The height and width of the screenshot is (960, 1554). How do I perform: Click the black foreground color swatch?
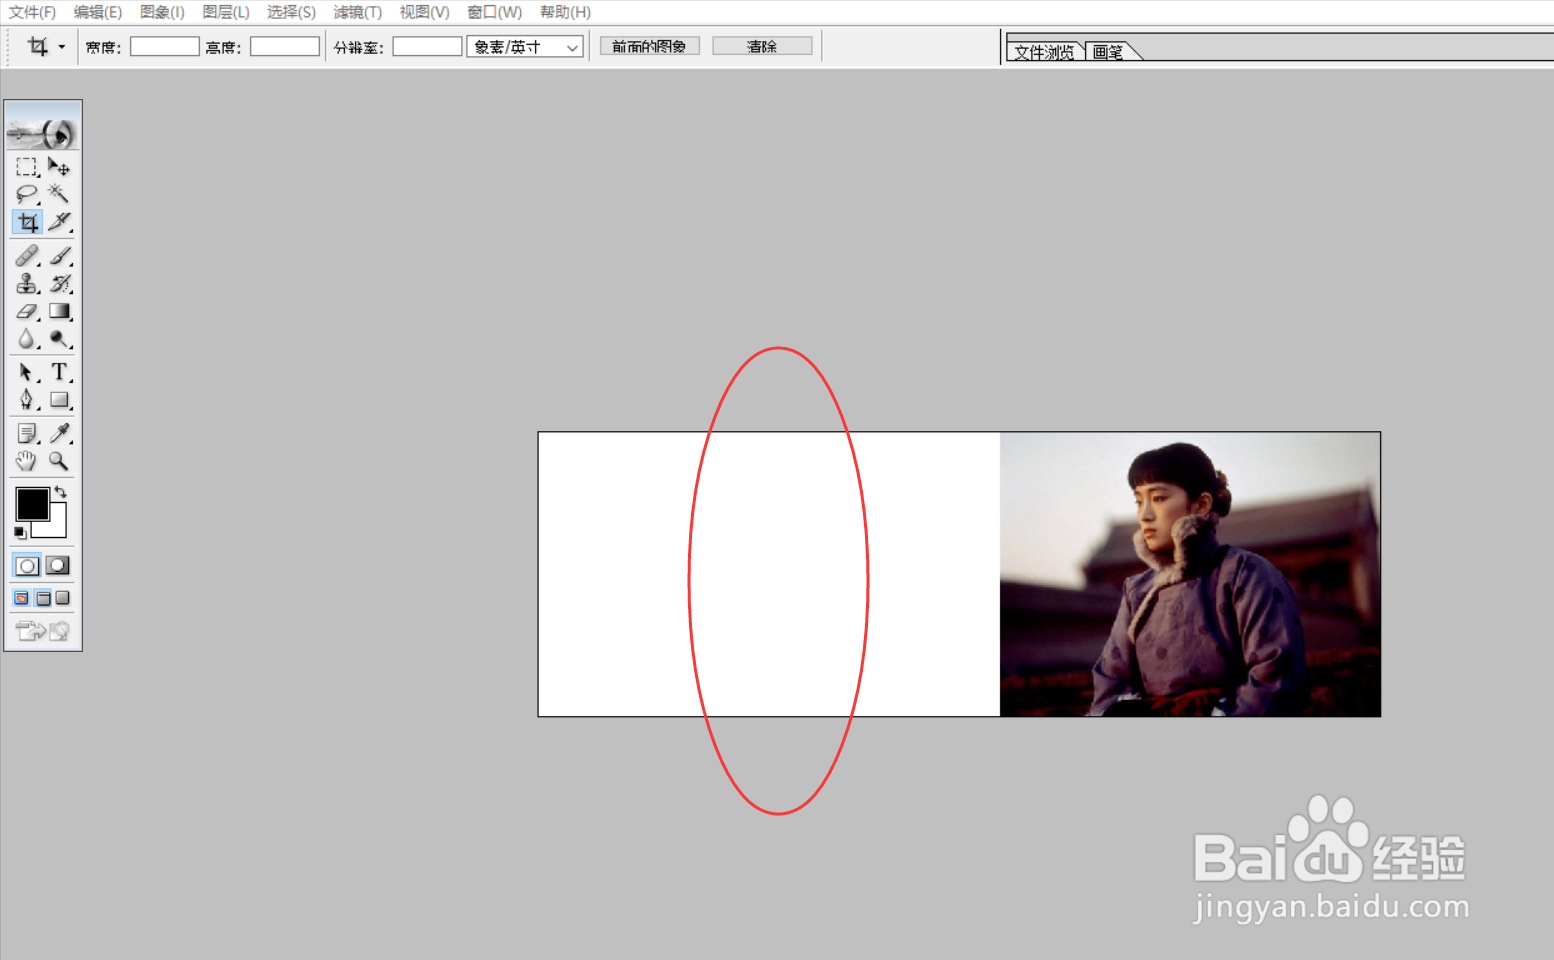[32, 504]
